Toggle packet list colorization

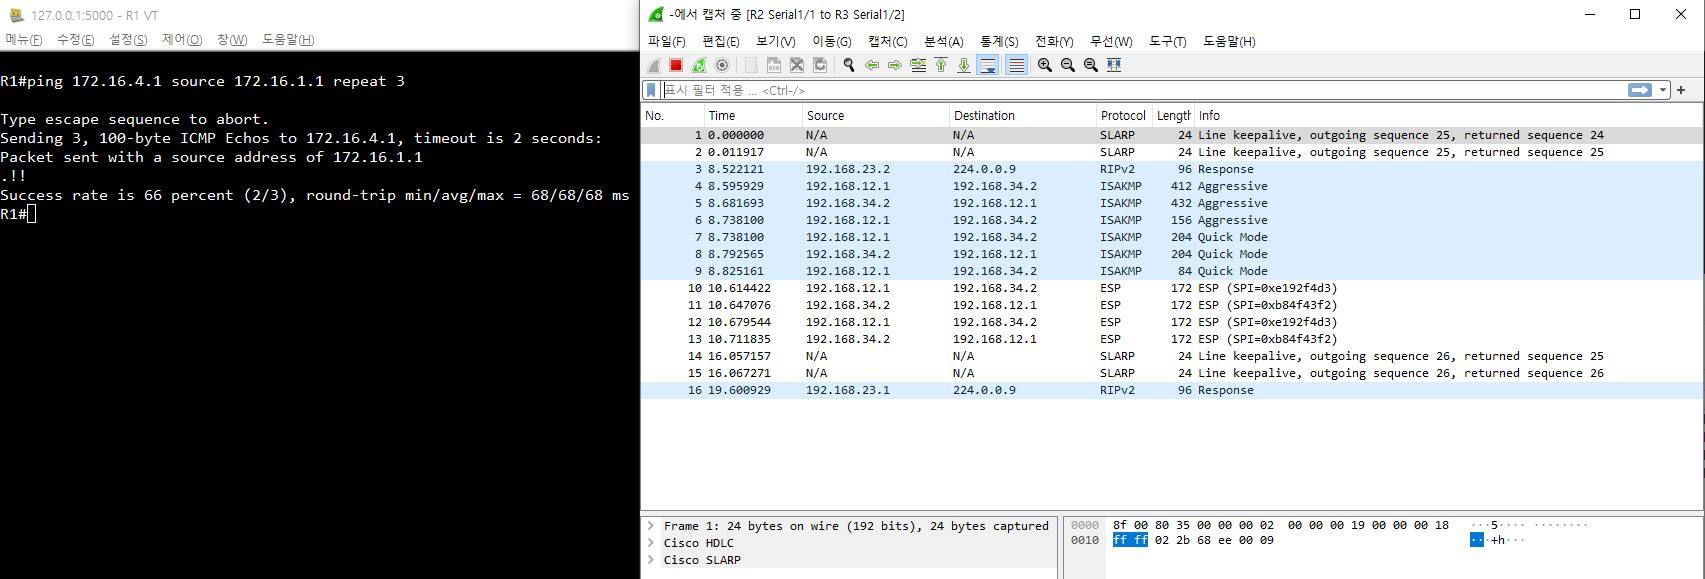pyautogui.click(x=1017, y=65)
